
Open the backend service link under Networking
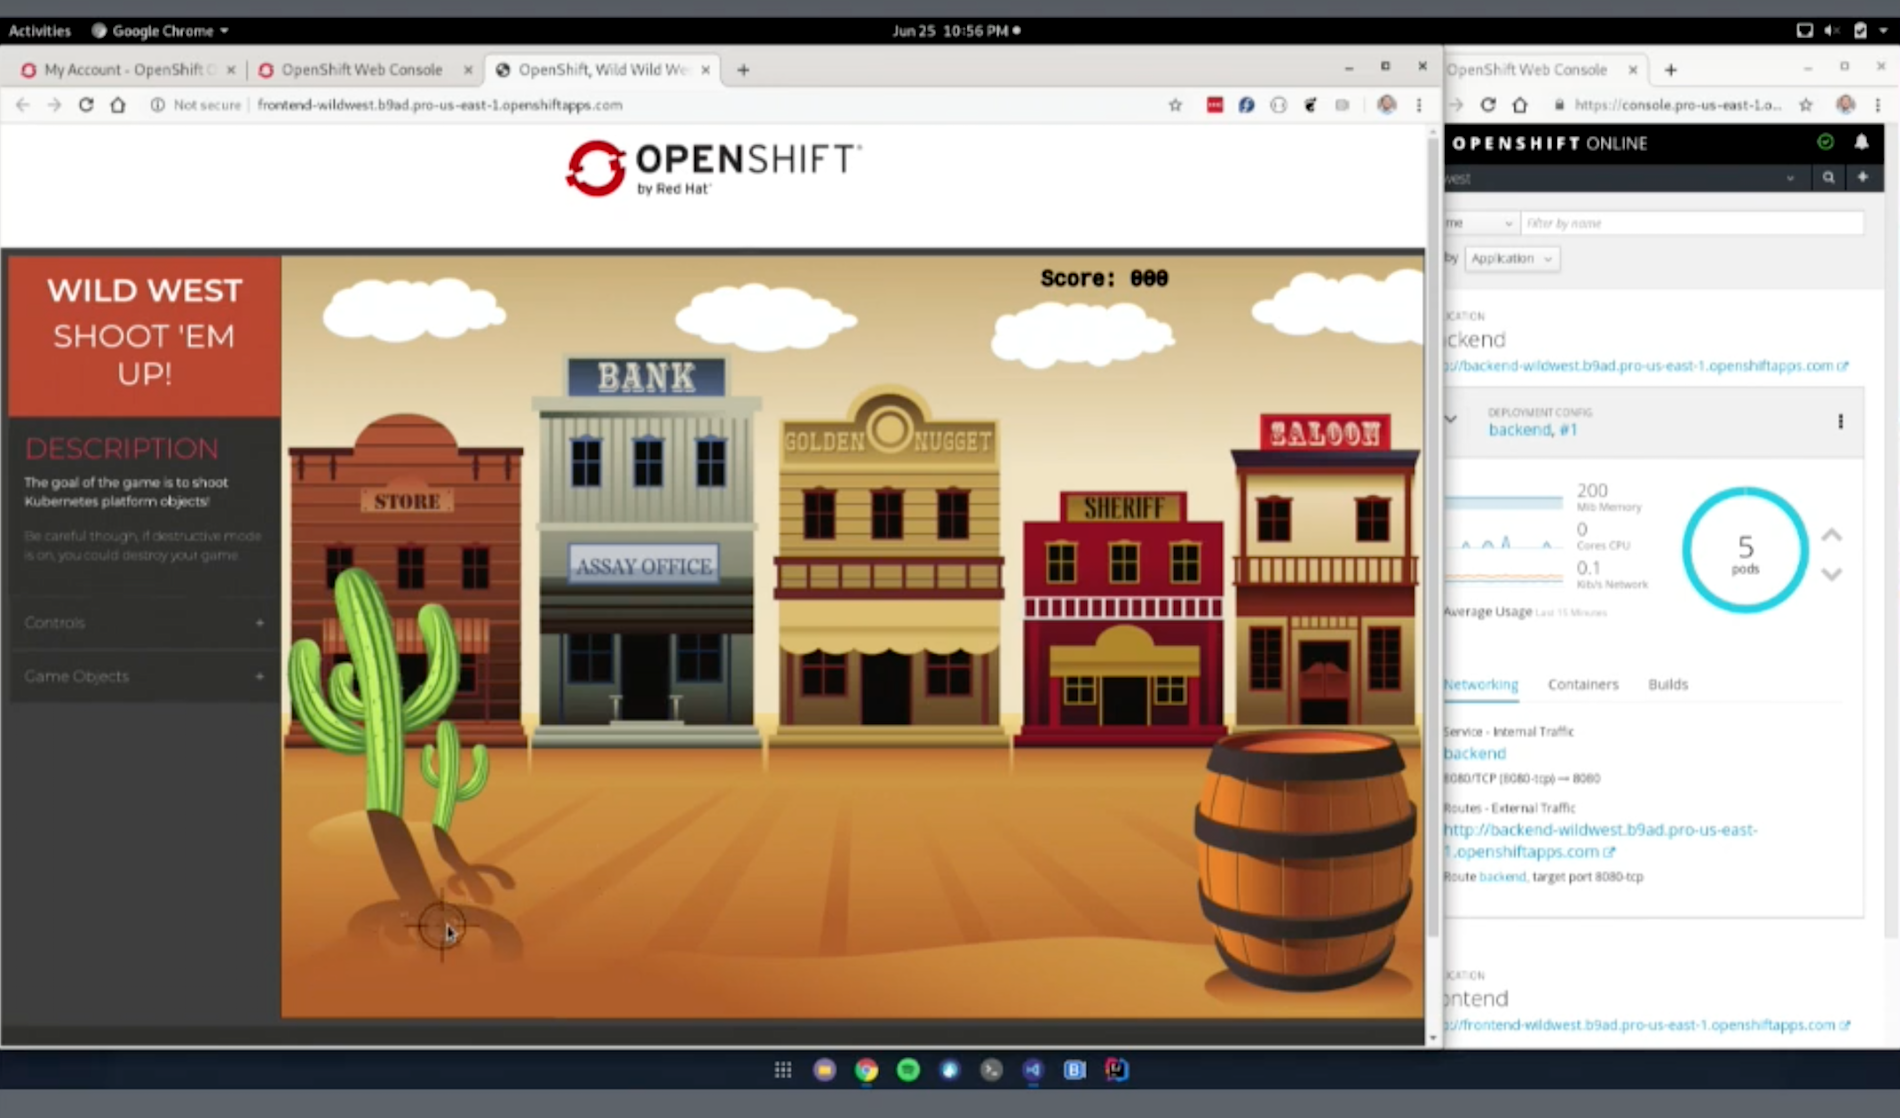pos(1475,754)
